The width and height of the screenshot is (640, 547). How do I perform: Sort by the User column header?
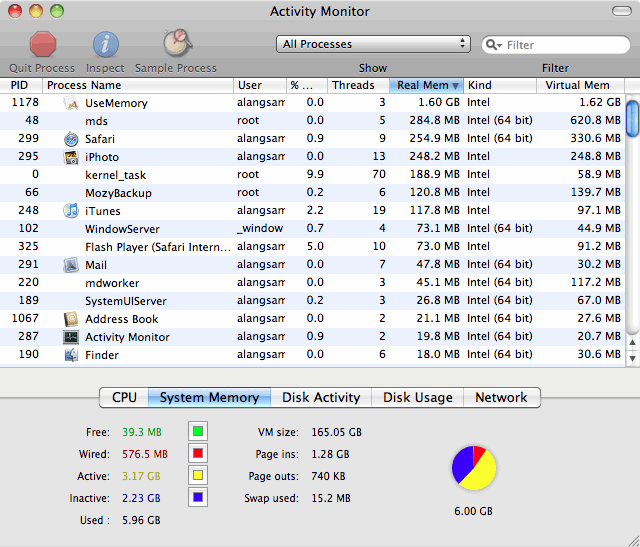[260, 85]
